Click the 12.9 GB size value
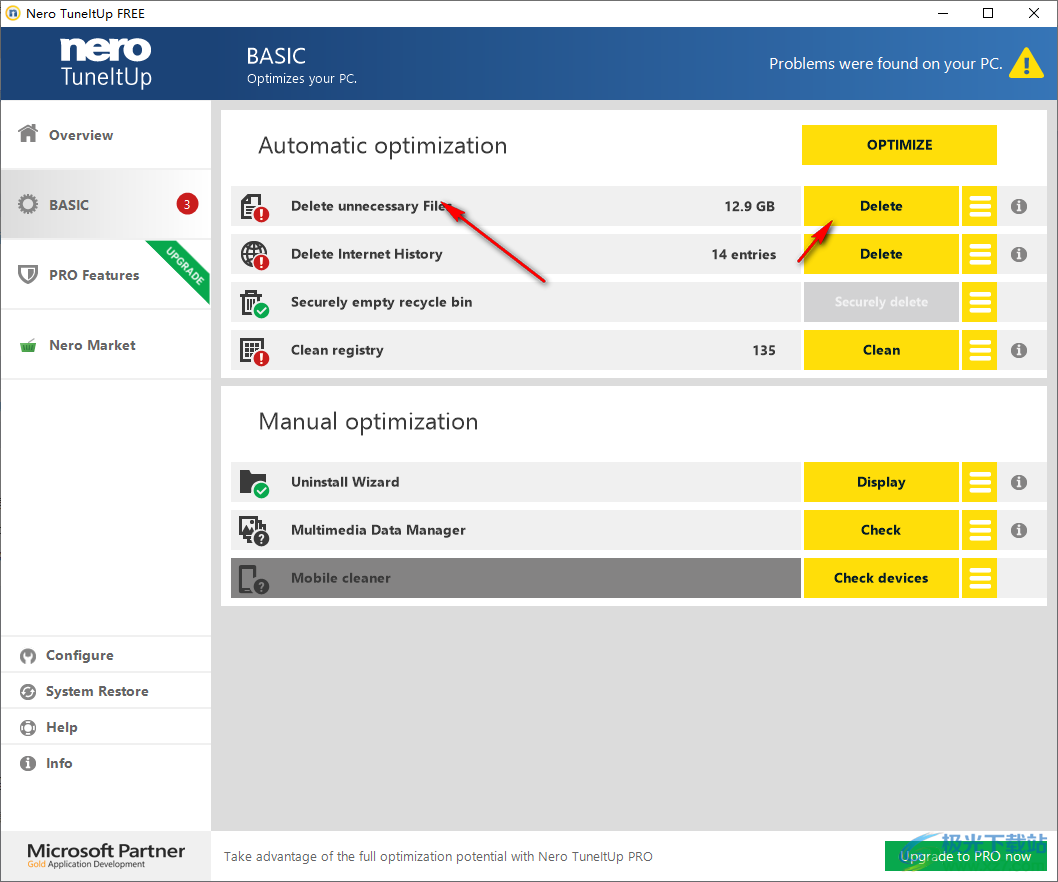Viewport: 1058px width, 882px height. pos(749,206)
